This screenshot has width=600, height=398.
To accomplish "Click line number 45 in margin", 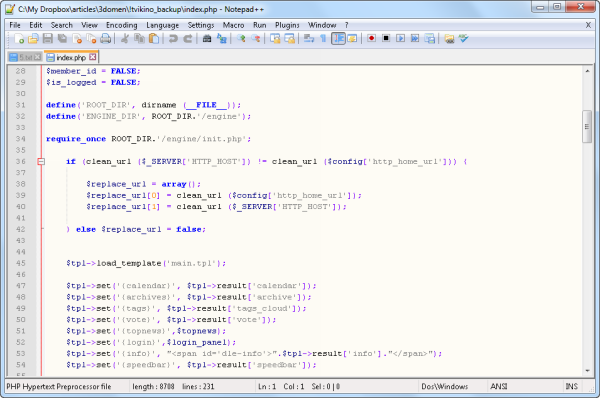I will [x=20, y=263].
